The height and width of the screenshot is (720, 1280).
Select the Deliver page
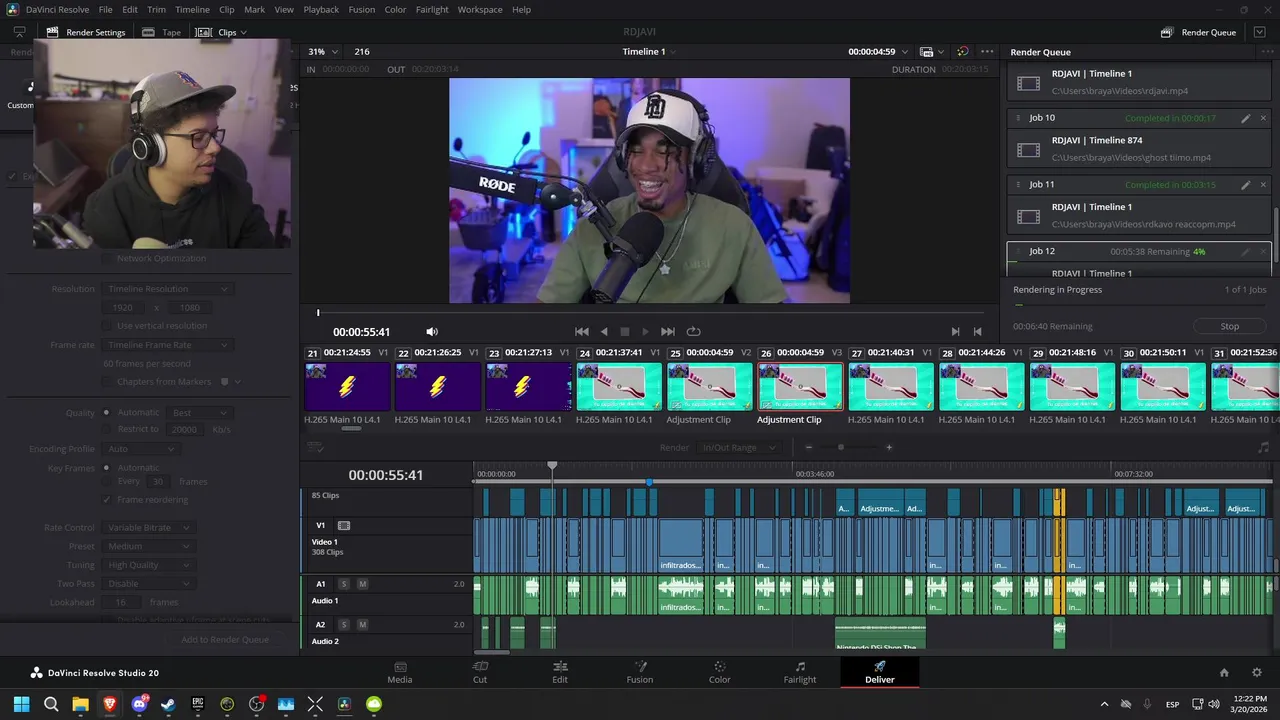[x=880, y=672]
